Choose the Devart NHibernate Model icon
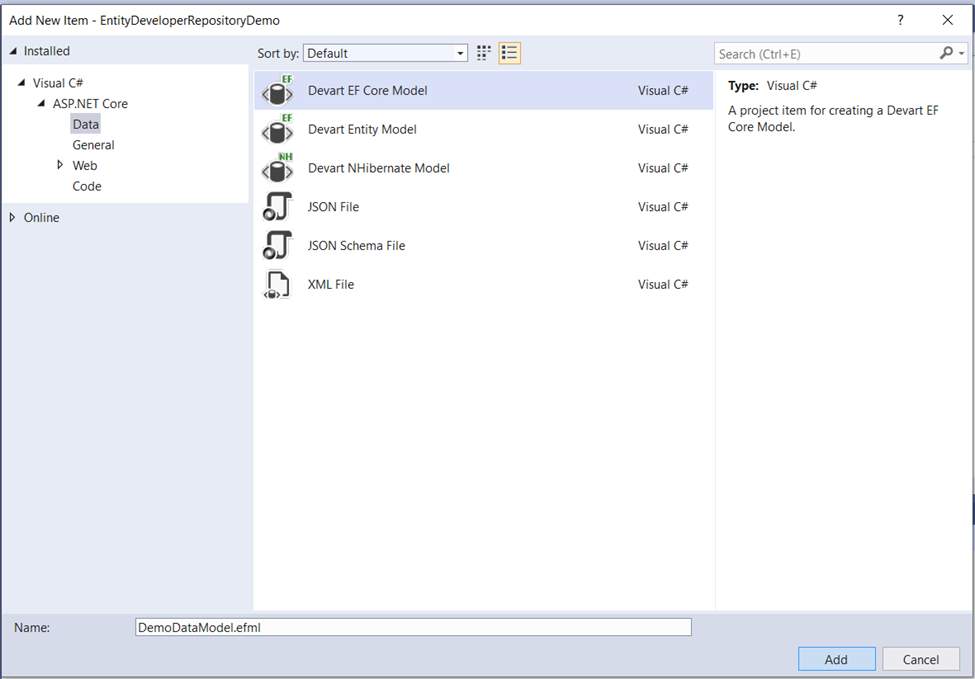This screenshot has height=679, width=975. pyautogui.click(x=277, y=168)
